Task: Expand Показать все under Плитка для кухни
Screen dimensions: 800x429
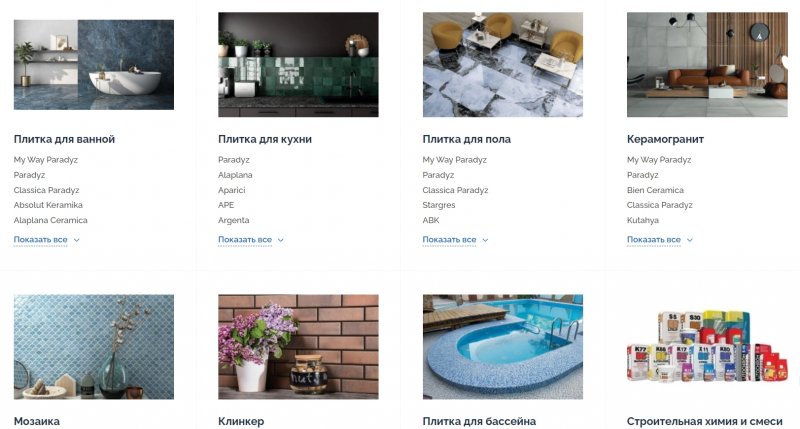Action: 251,240
